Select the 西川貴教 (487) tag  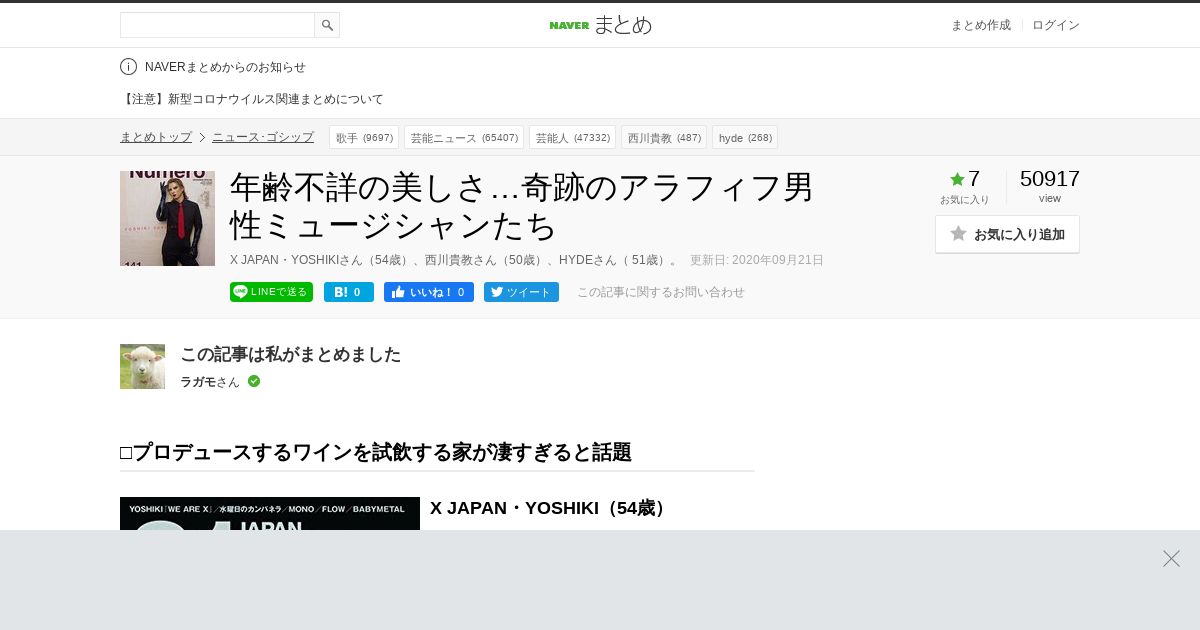tap(664, 137)
